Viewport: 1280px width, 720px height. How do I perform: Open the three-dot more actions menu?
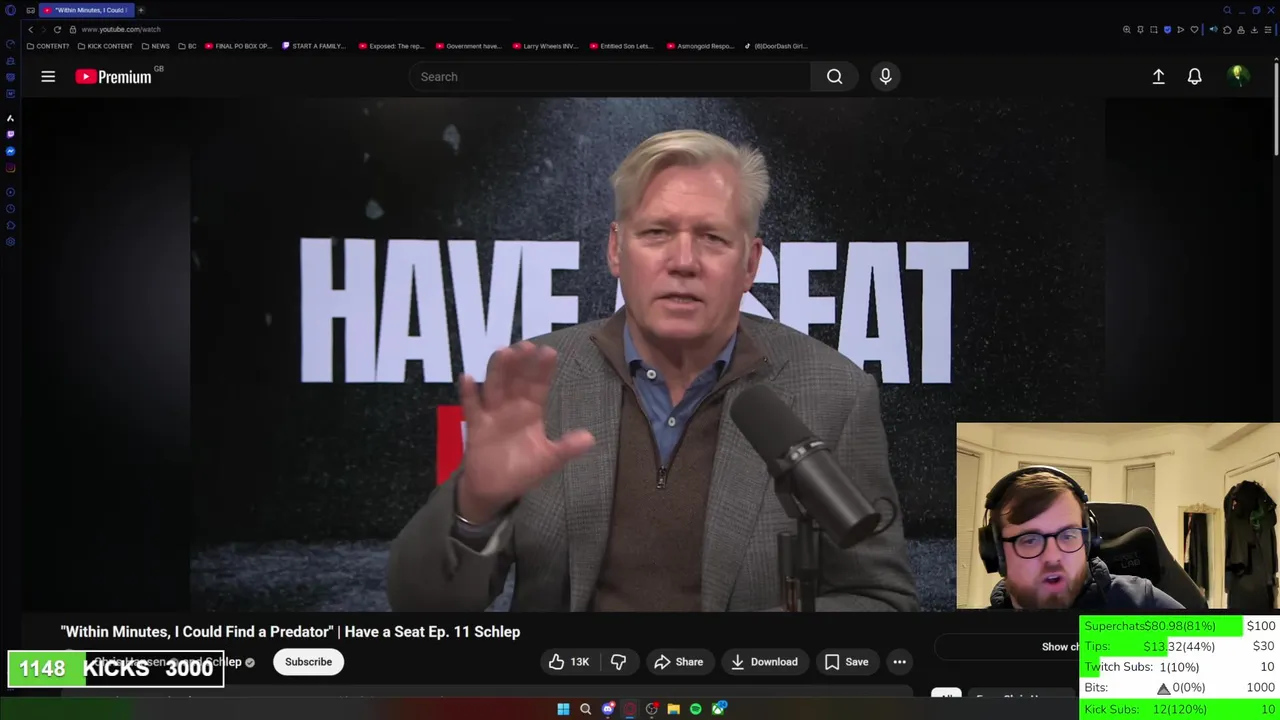point(899,661)
